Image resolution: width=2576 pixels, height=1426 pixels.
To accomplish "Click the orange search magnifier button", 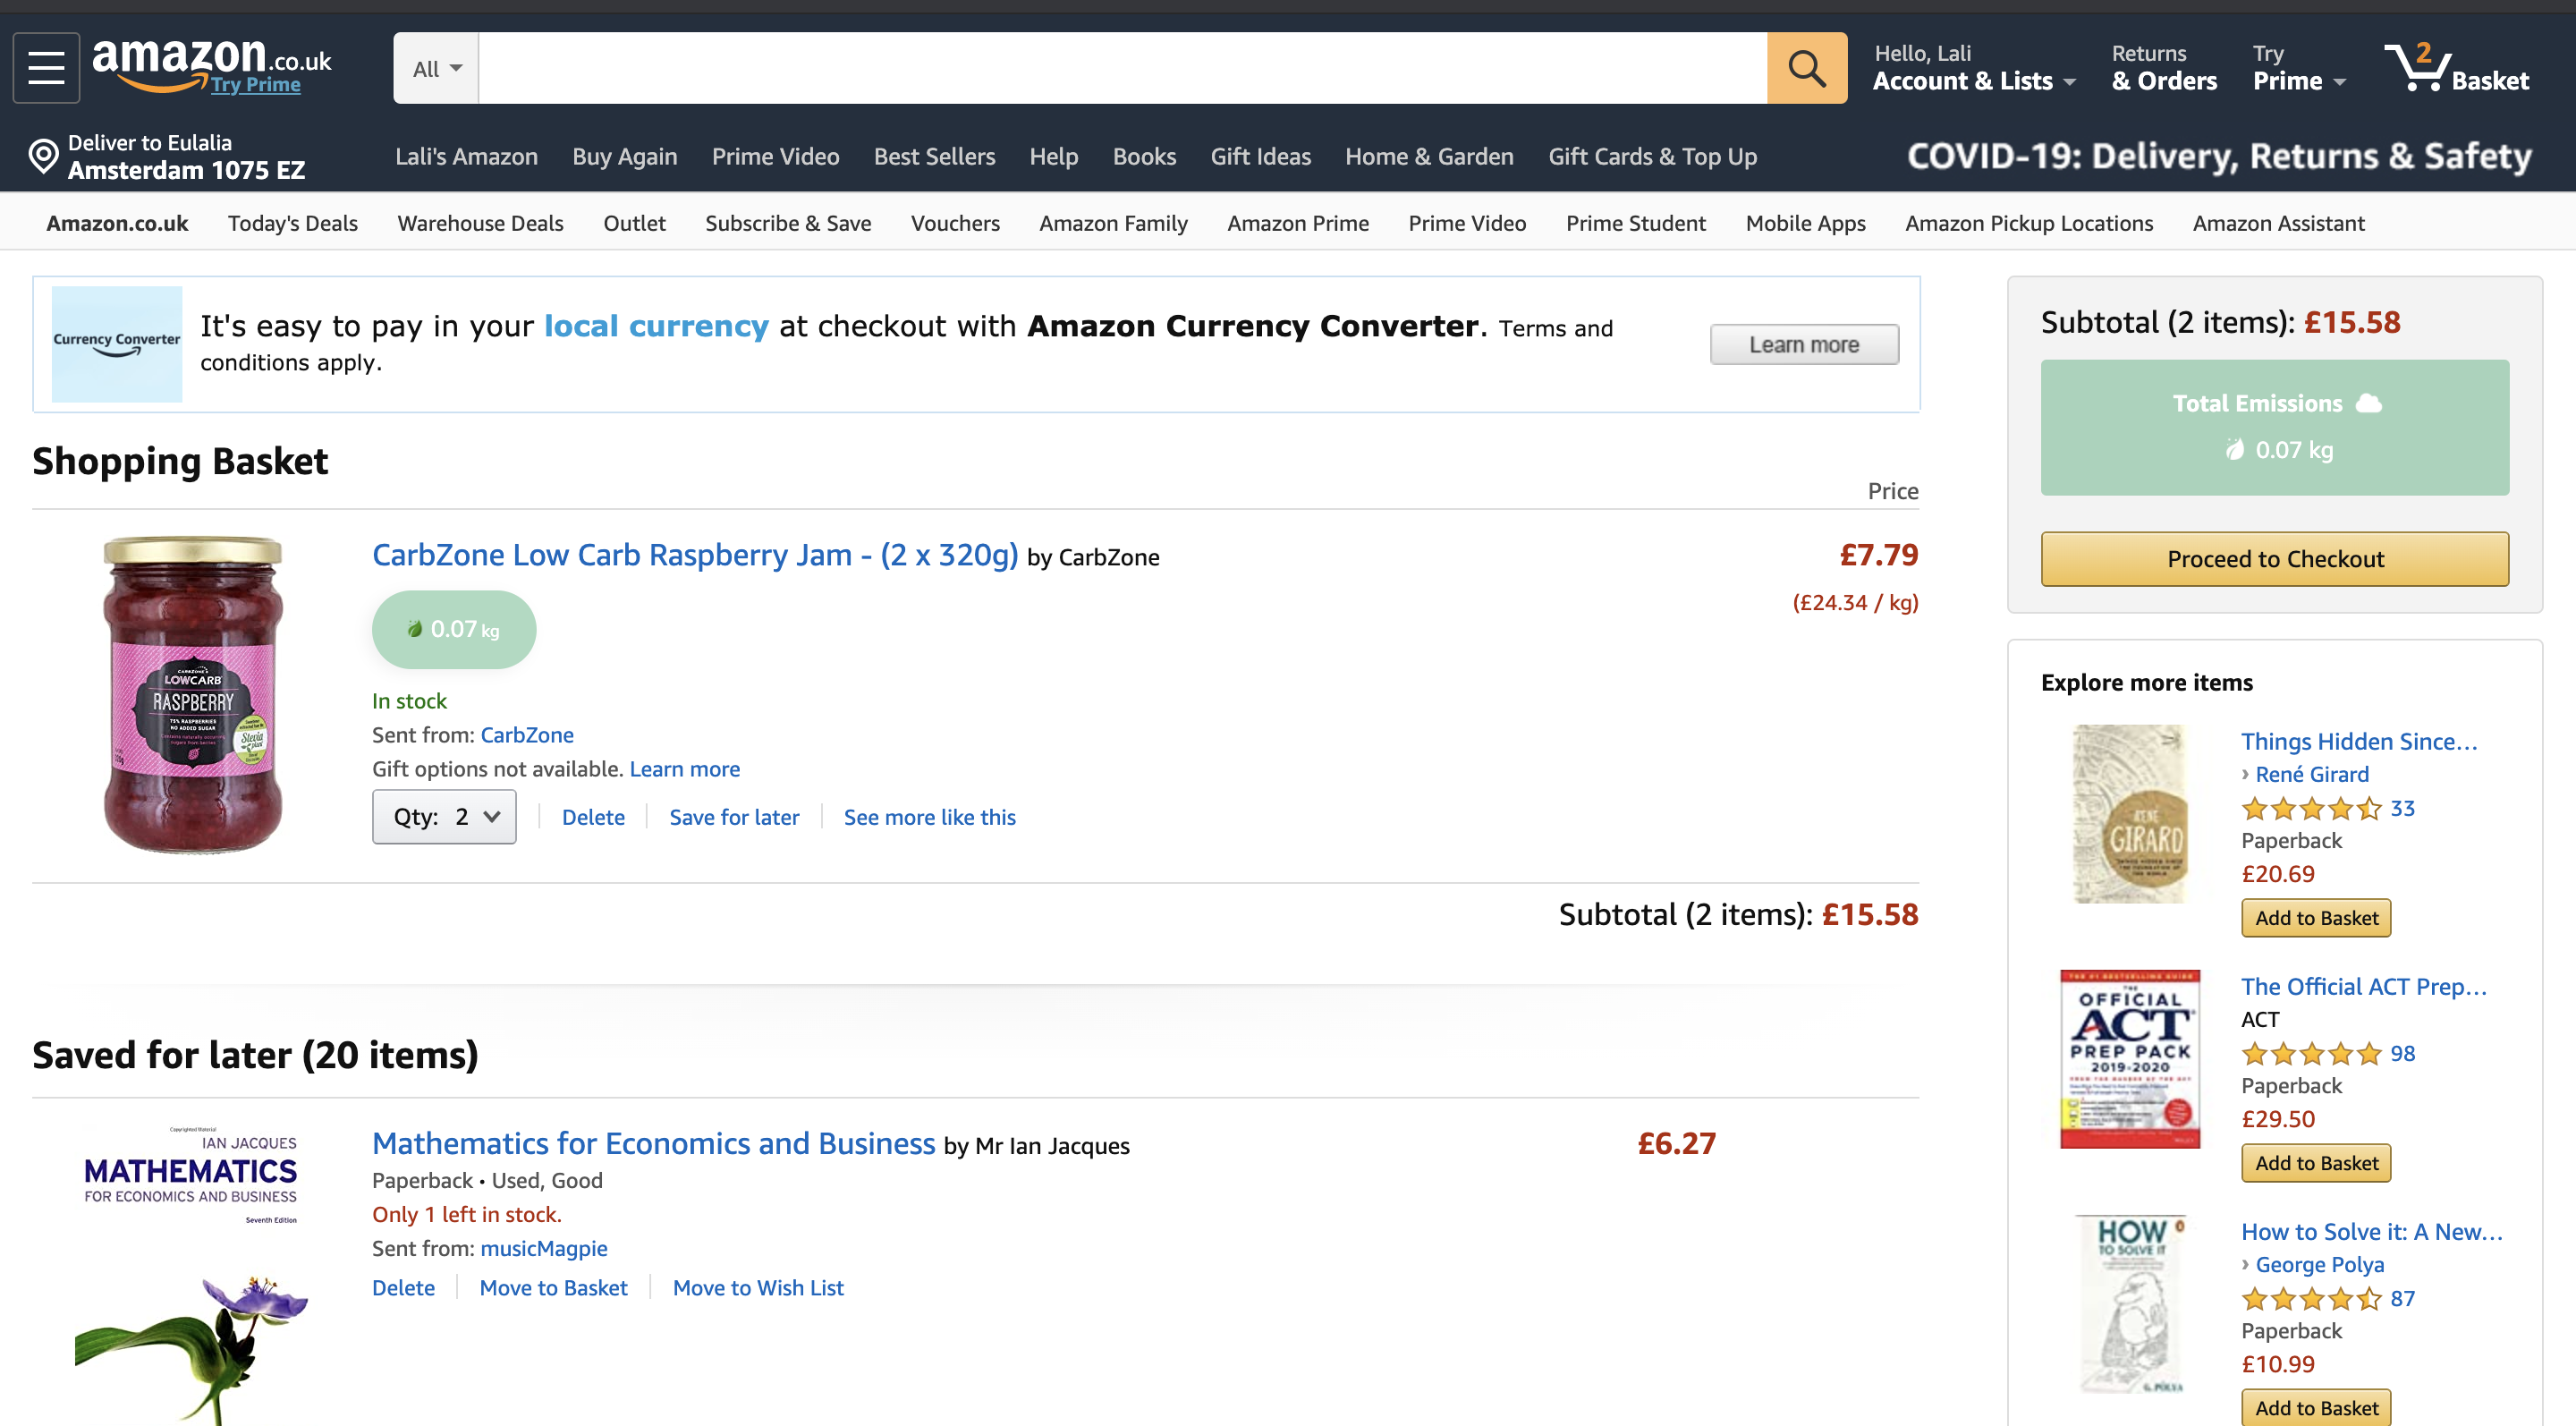I will (1806, 68).
